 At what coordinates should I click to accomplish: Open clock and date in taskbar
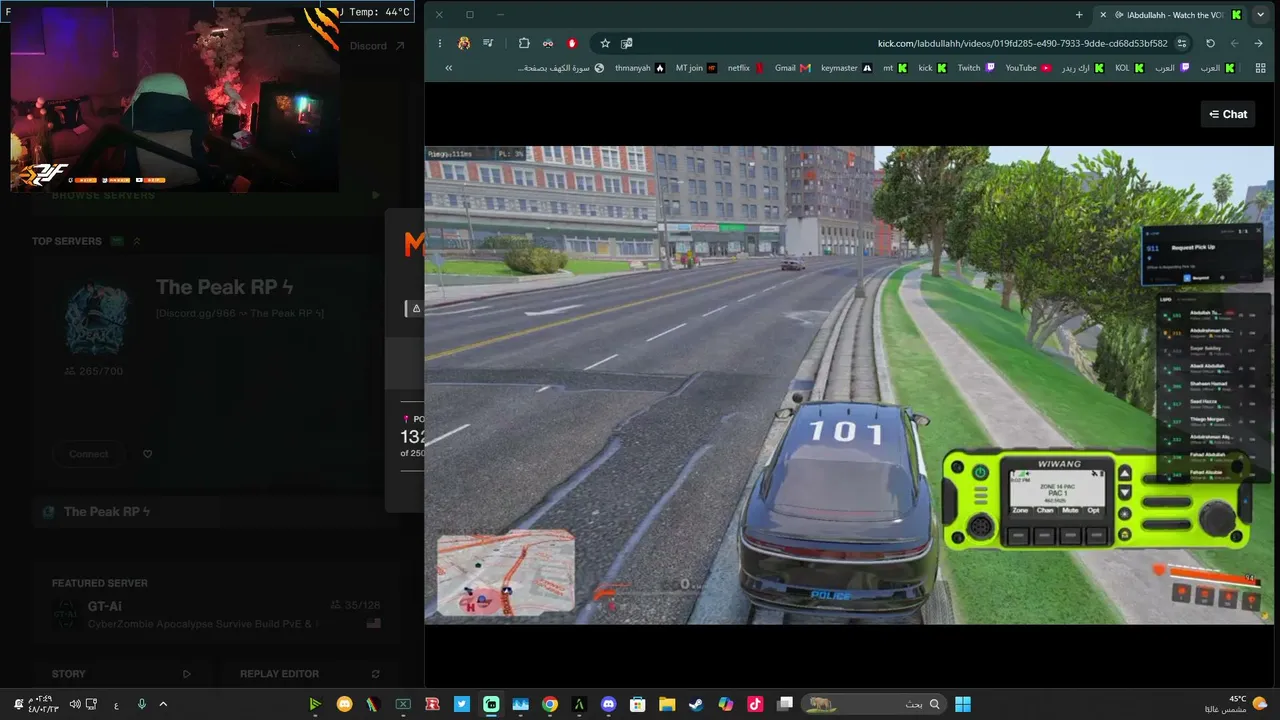point(44,704)
